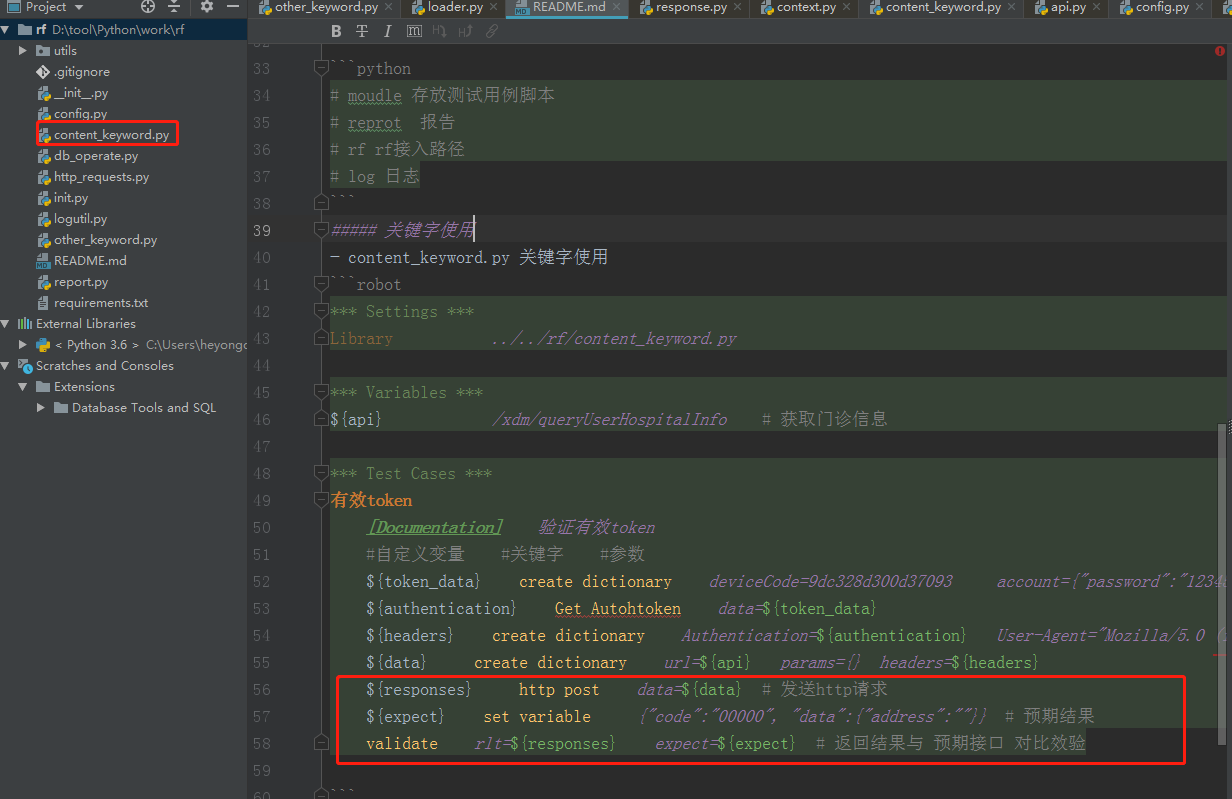1232x799 pixels.
Task: Hide the Project panel with minimize icon
Action: click(233, 7)
